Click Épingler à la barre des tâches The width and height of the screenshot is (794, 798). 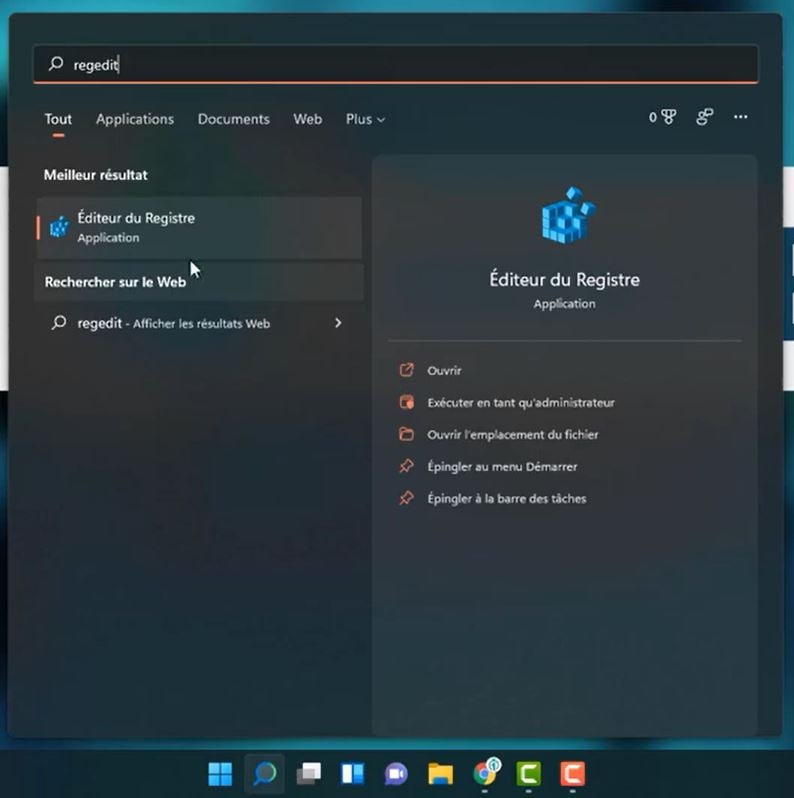pos(506,499)
